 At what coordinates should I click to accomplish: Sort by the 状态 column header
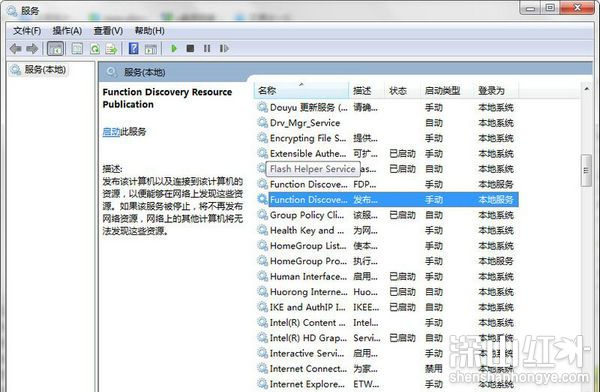pos(402,91)
